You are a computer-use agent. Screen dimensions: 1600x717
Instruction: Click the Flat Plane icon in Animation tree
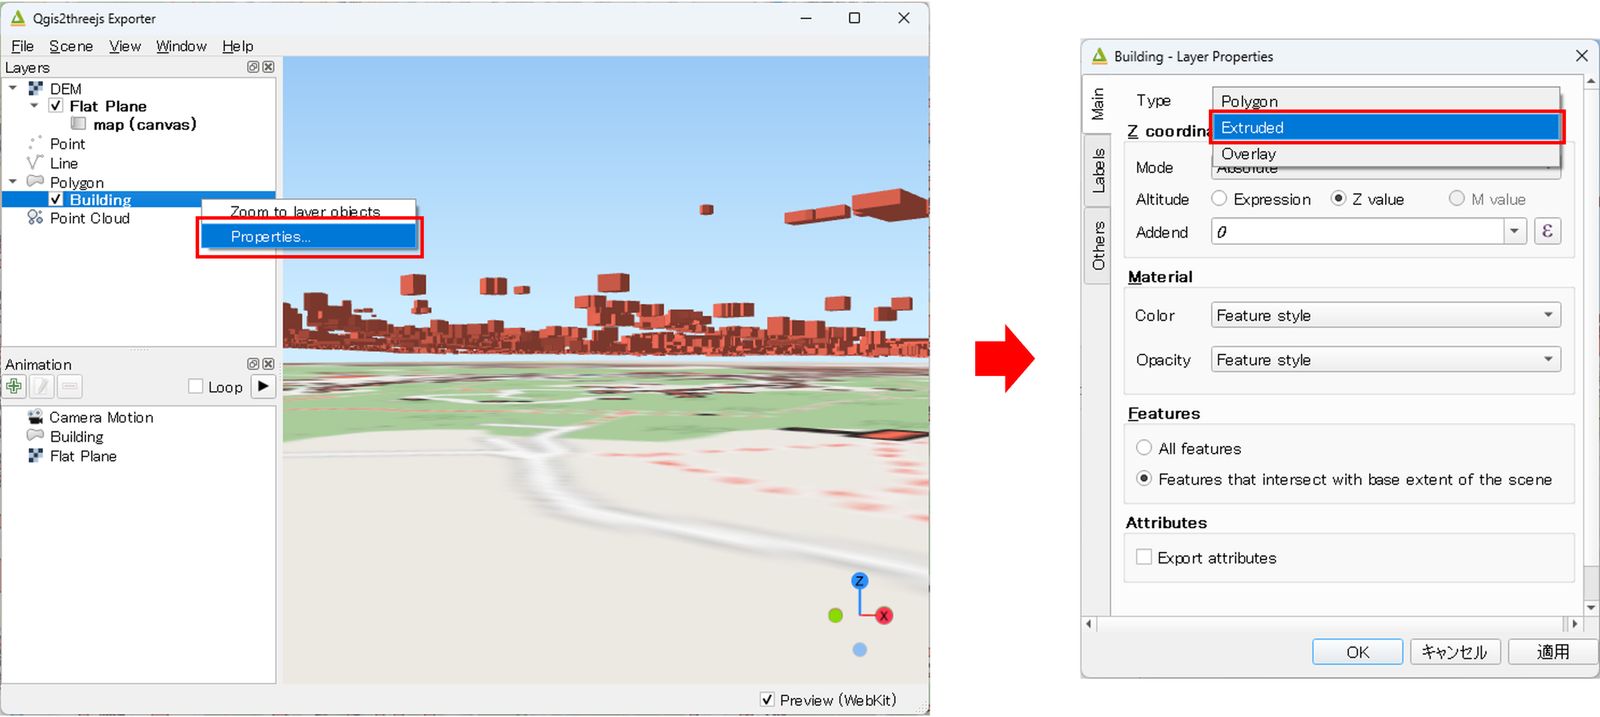(x=36, y=455)
